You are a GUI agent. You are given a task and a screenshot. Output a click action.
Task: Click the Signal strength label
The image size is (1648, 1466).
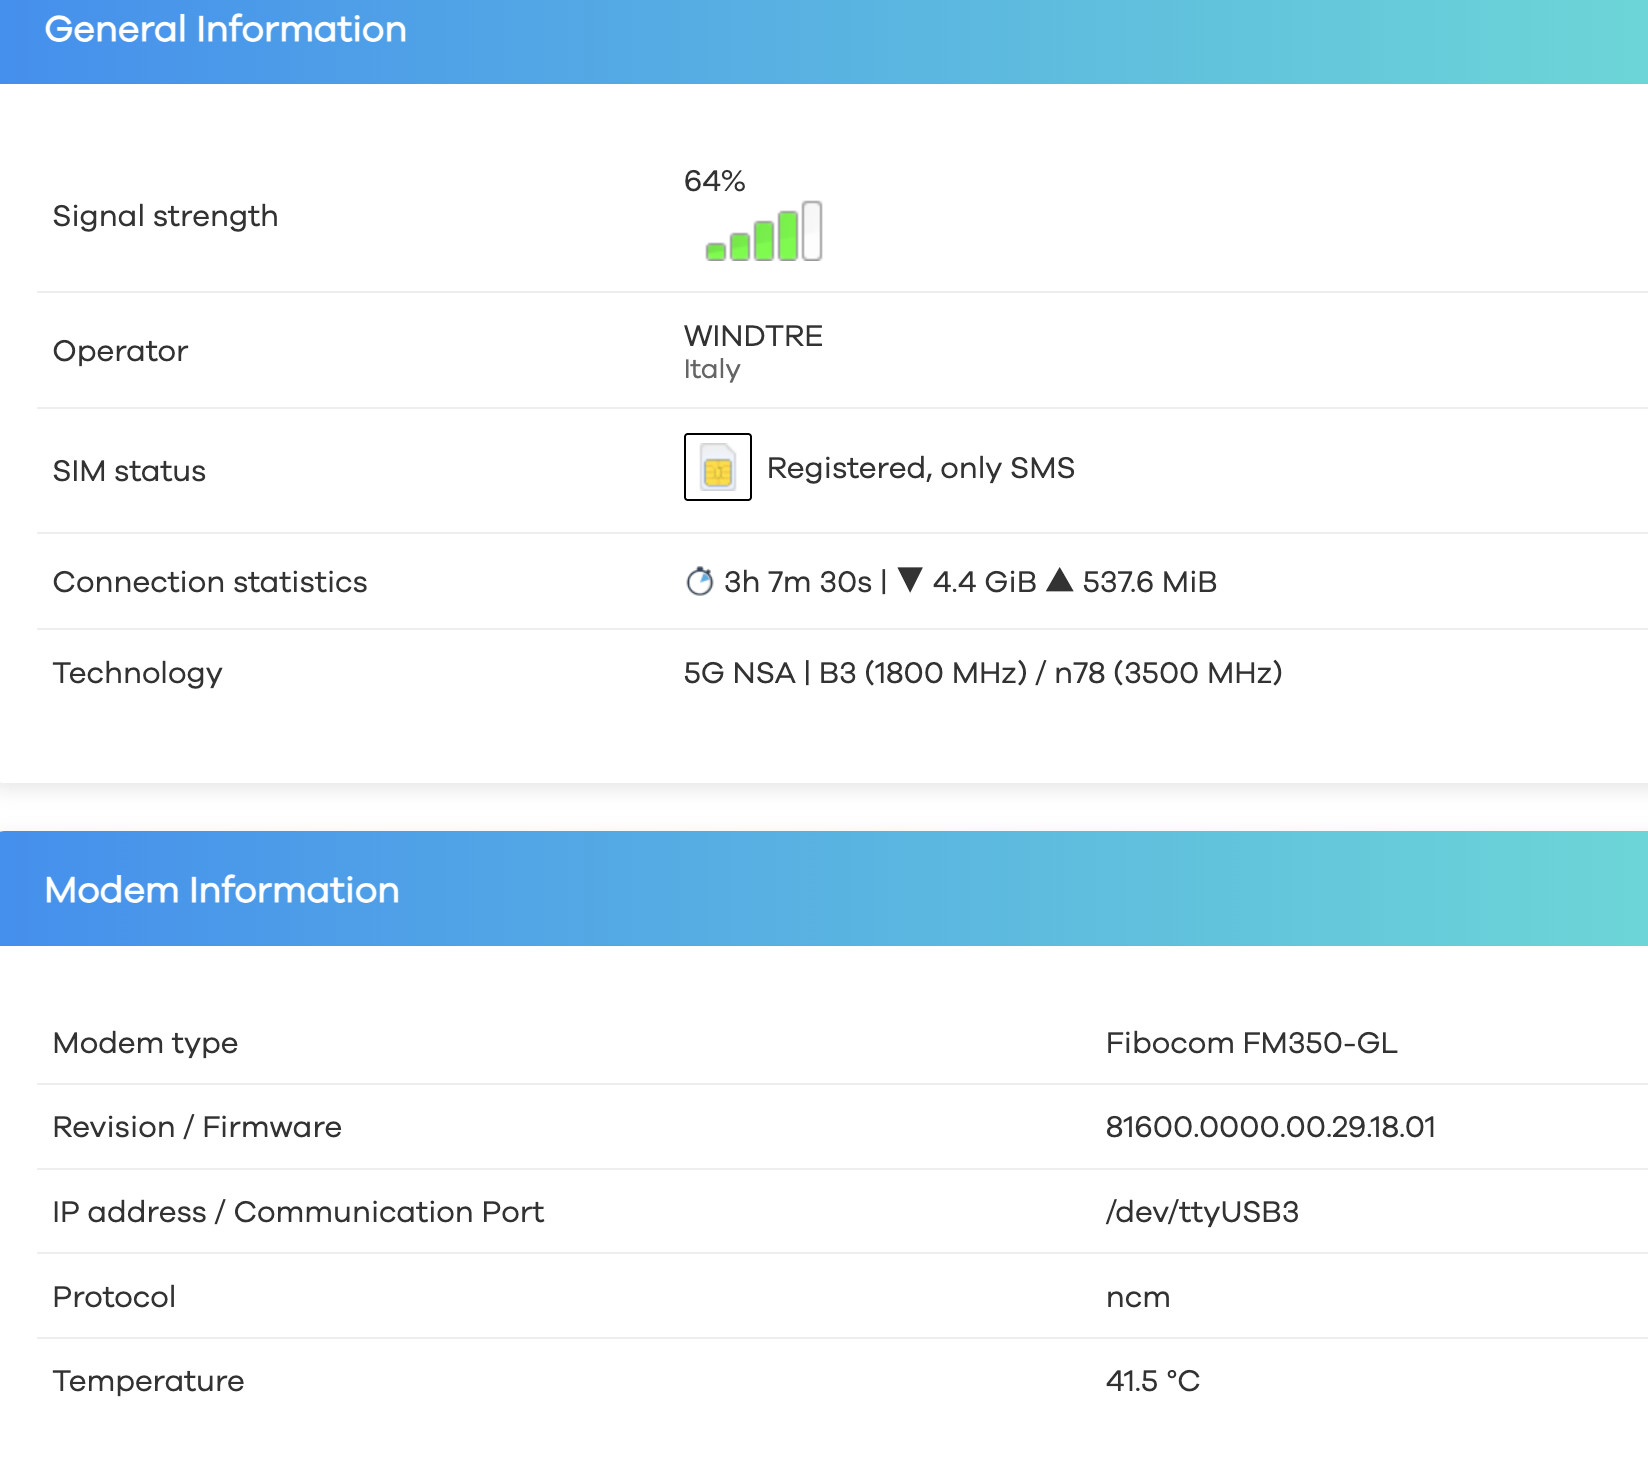tap(166, 216)
